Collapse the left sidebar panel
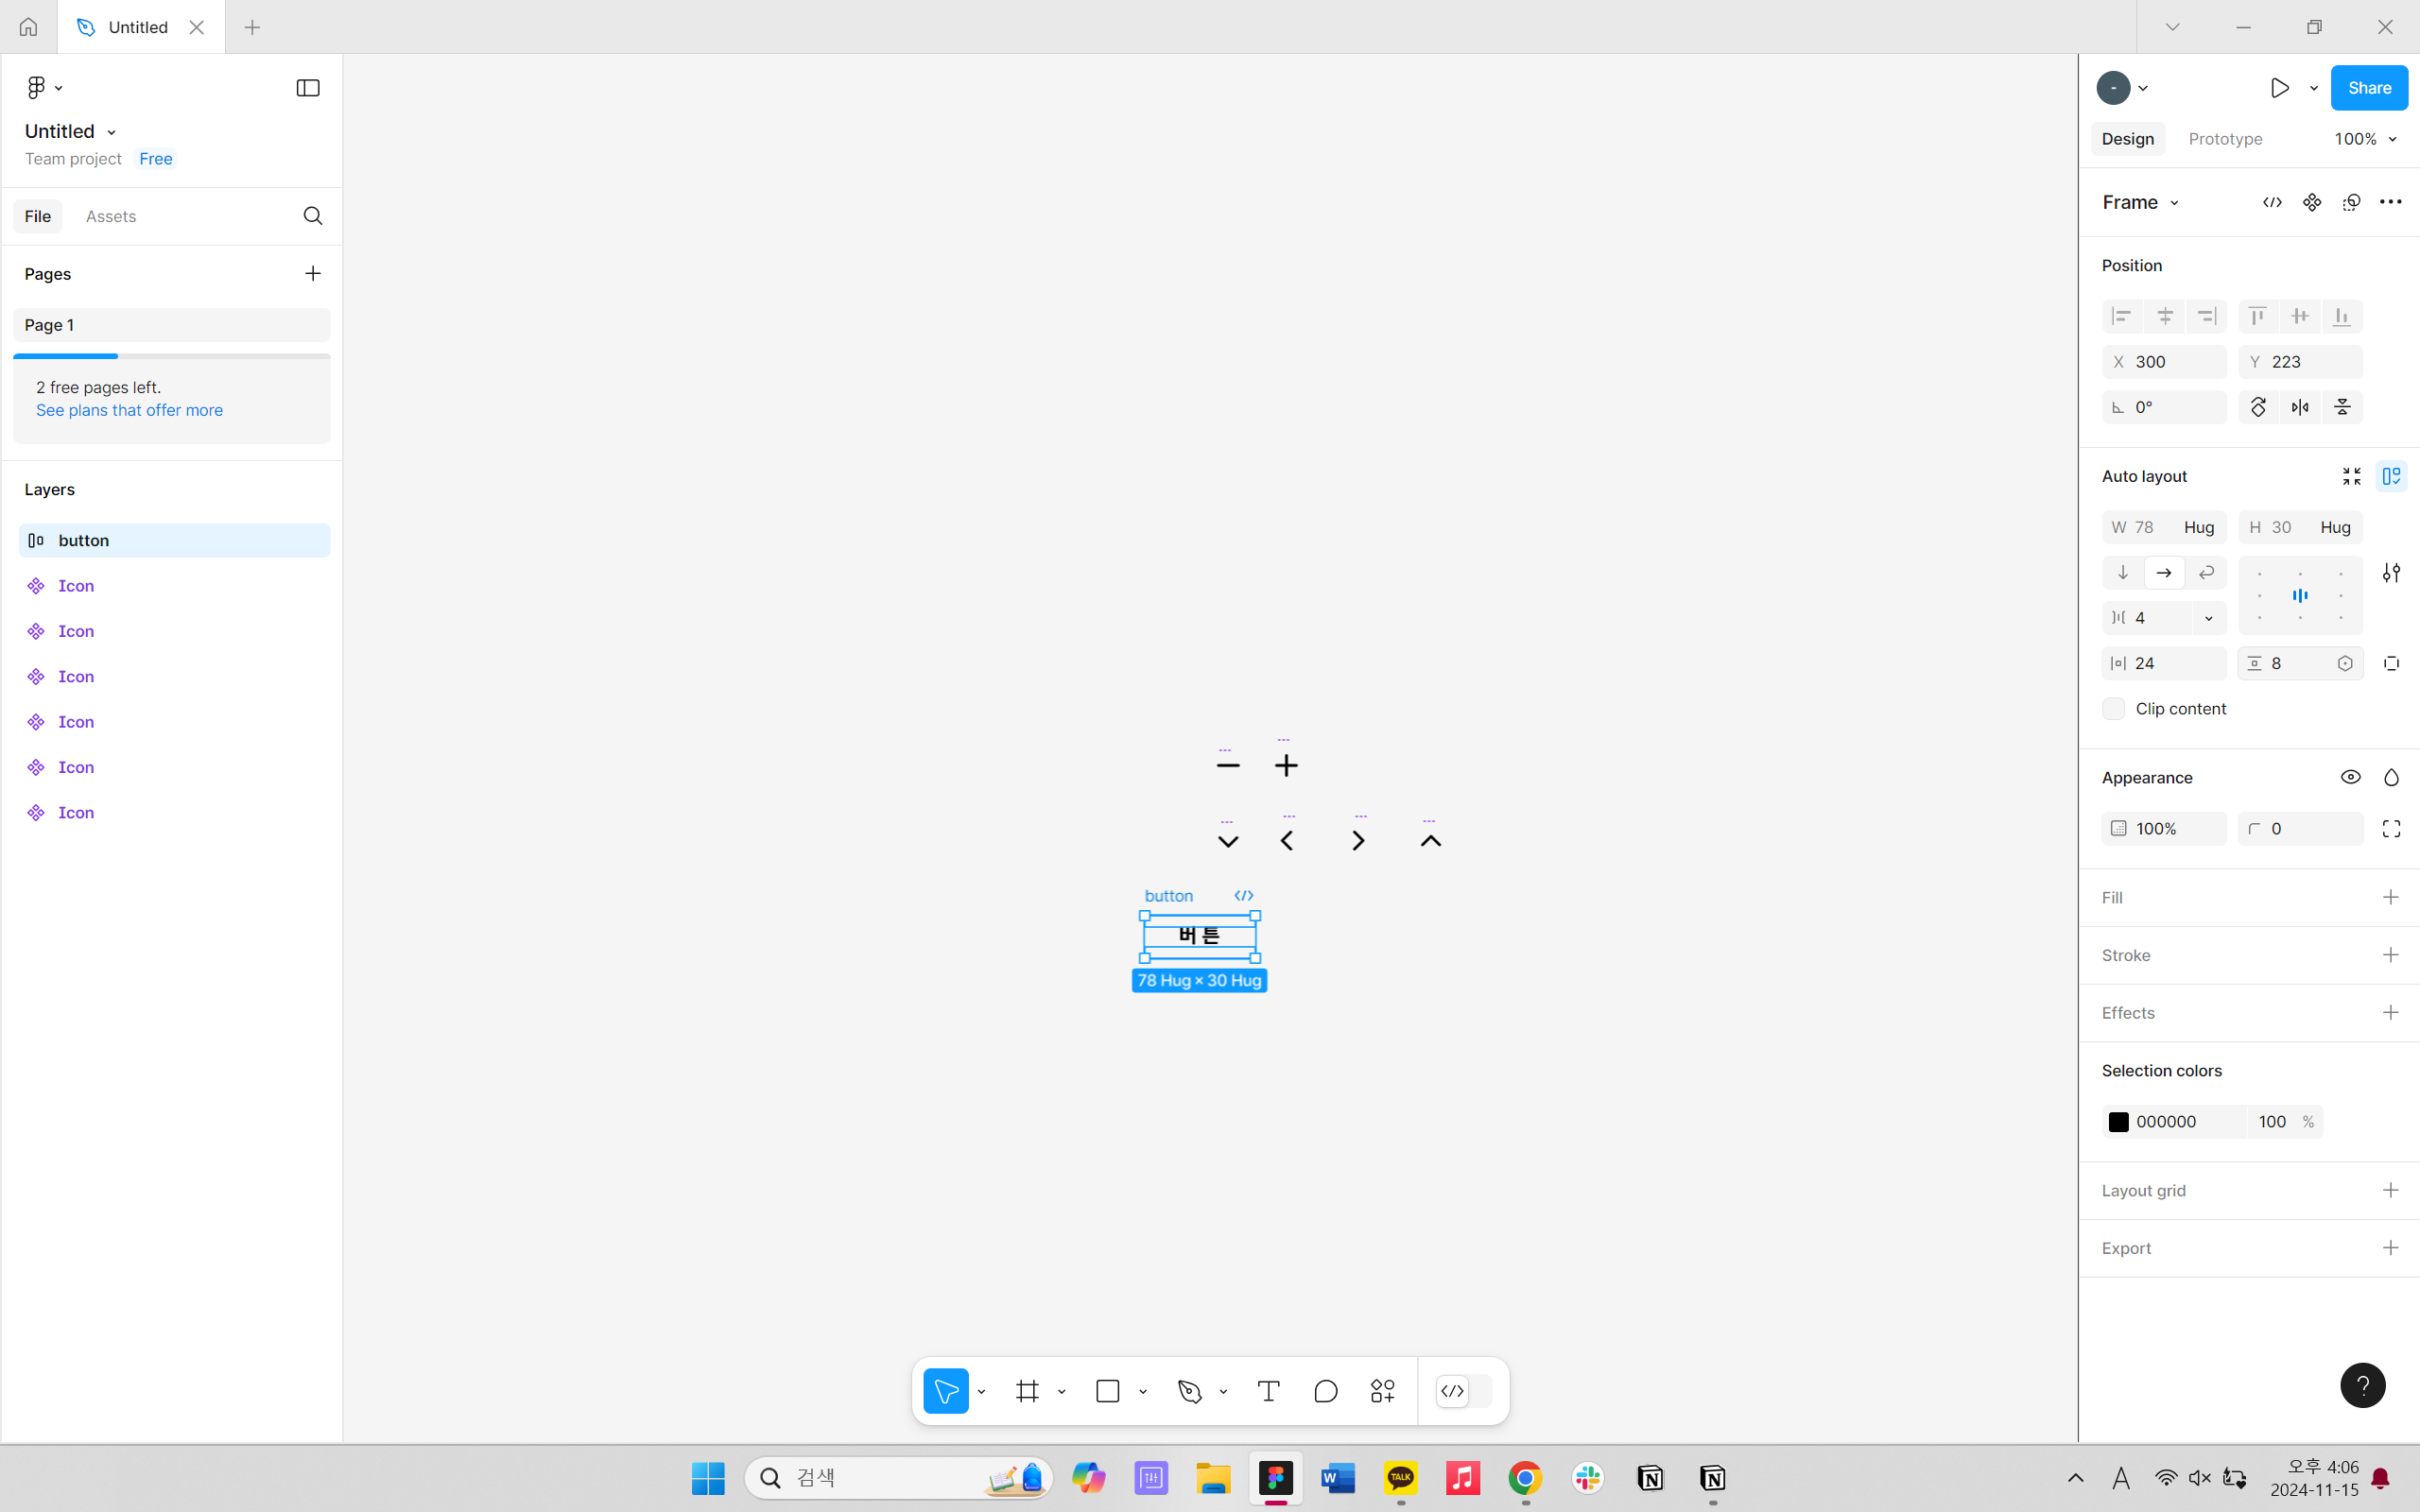Viewport: 2420px width, 1512px height. pos(308,88)
